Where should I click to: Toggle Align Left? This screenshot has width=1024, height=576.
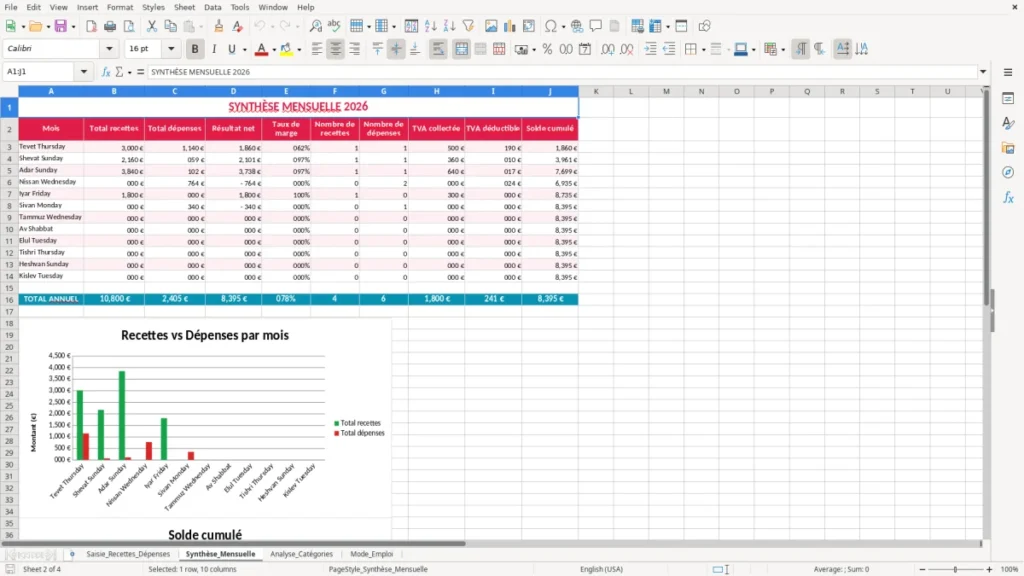(317, 49)
